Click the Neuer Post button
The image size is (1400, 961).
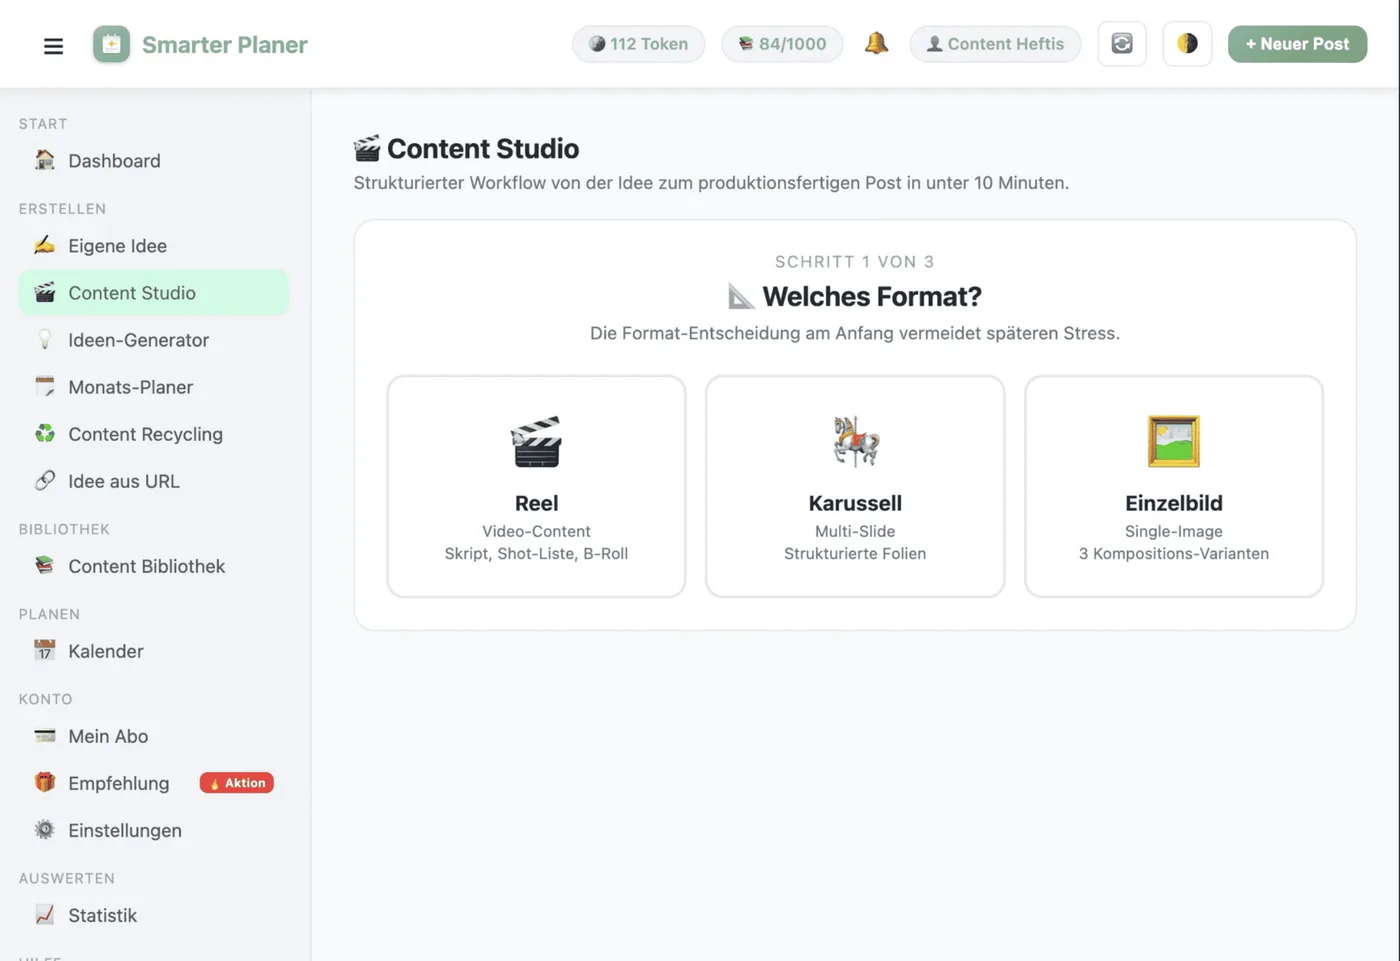[x=1297, y=44]
